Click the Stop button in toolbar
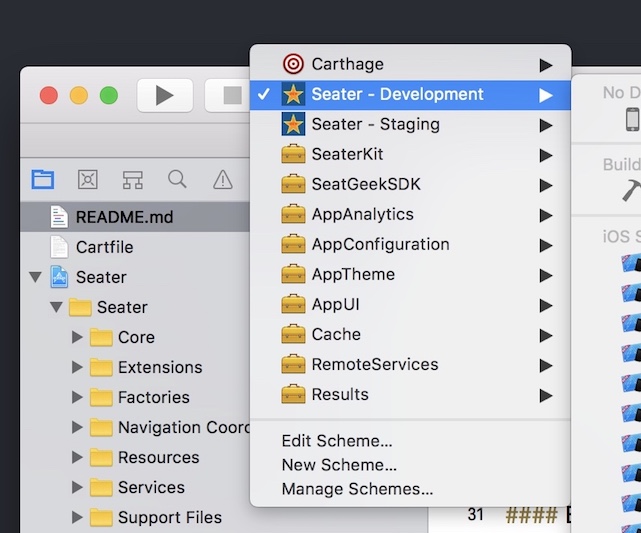641x533 pixels. point(228,95)
